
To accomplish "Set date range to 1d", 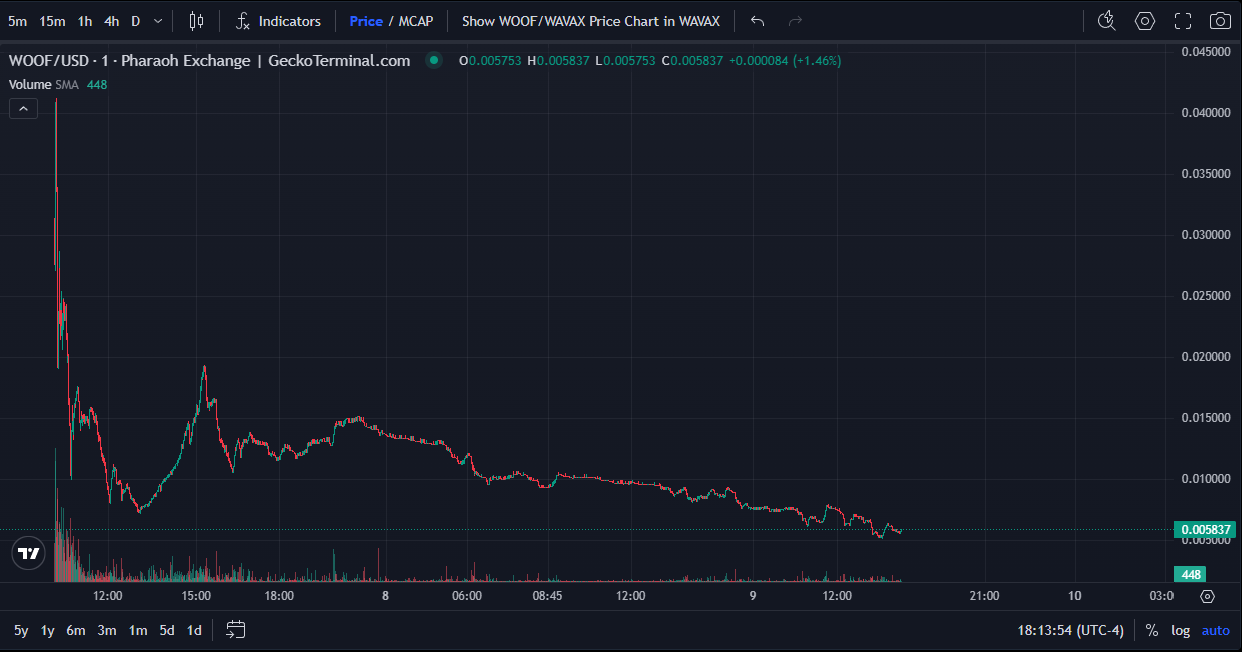I will click(x=194, y=630).
